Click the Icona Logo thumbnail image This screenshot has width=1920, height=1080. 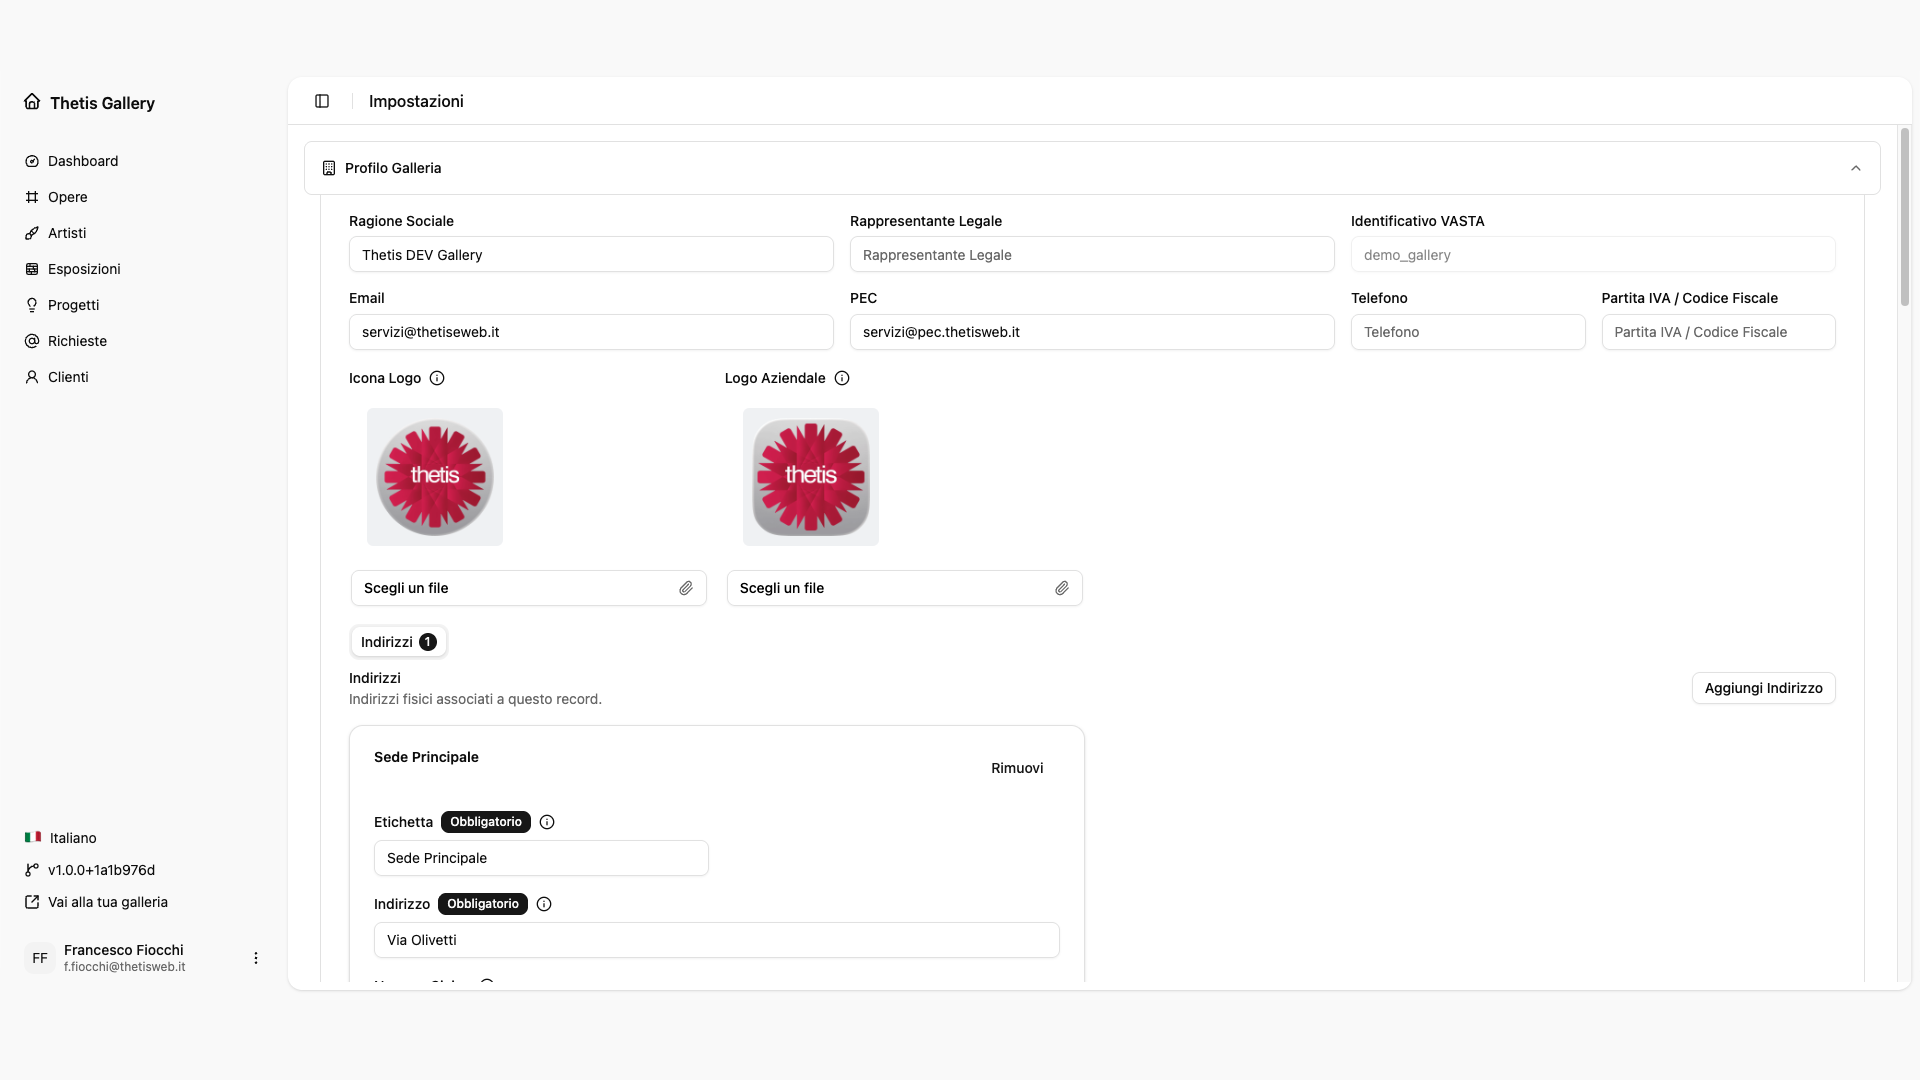(435, 477)
